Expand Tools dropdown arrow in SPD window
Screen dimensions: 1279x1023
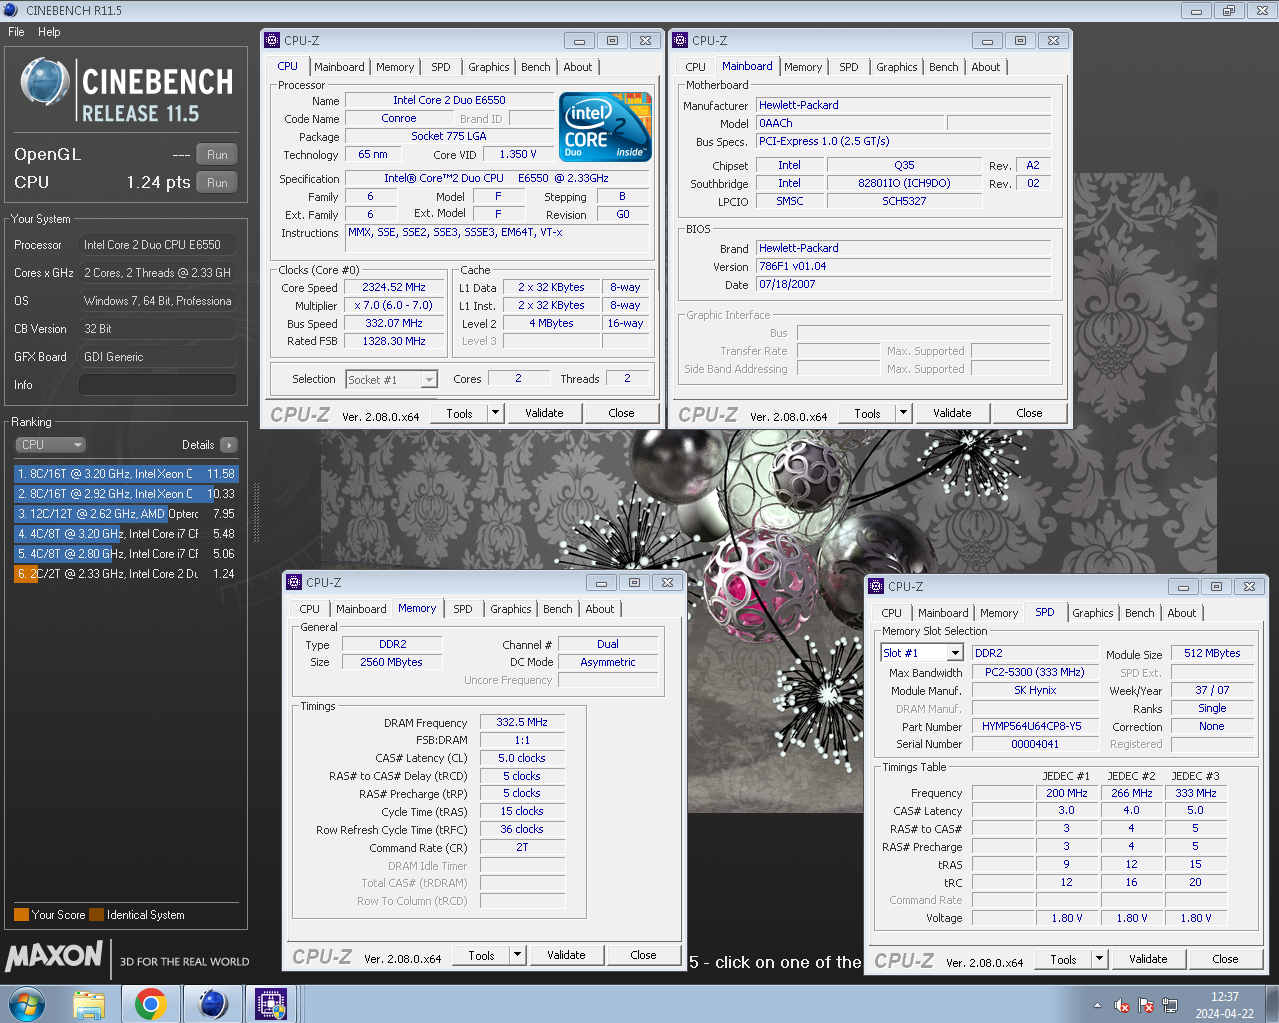pos(1099,959)
